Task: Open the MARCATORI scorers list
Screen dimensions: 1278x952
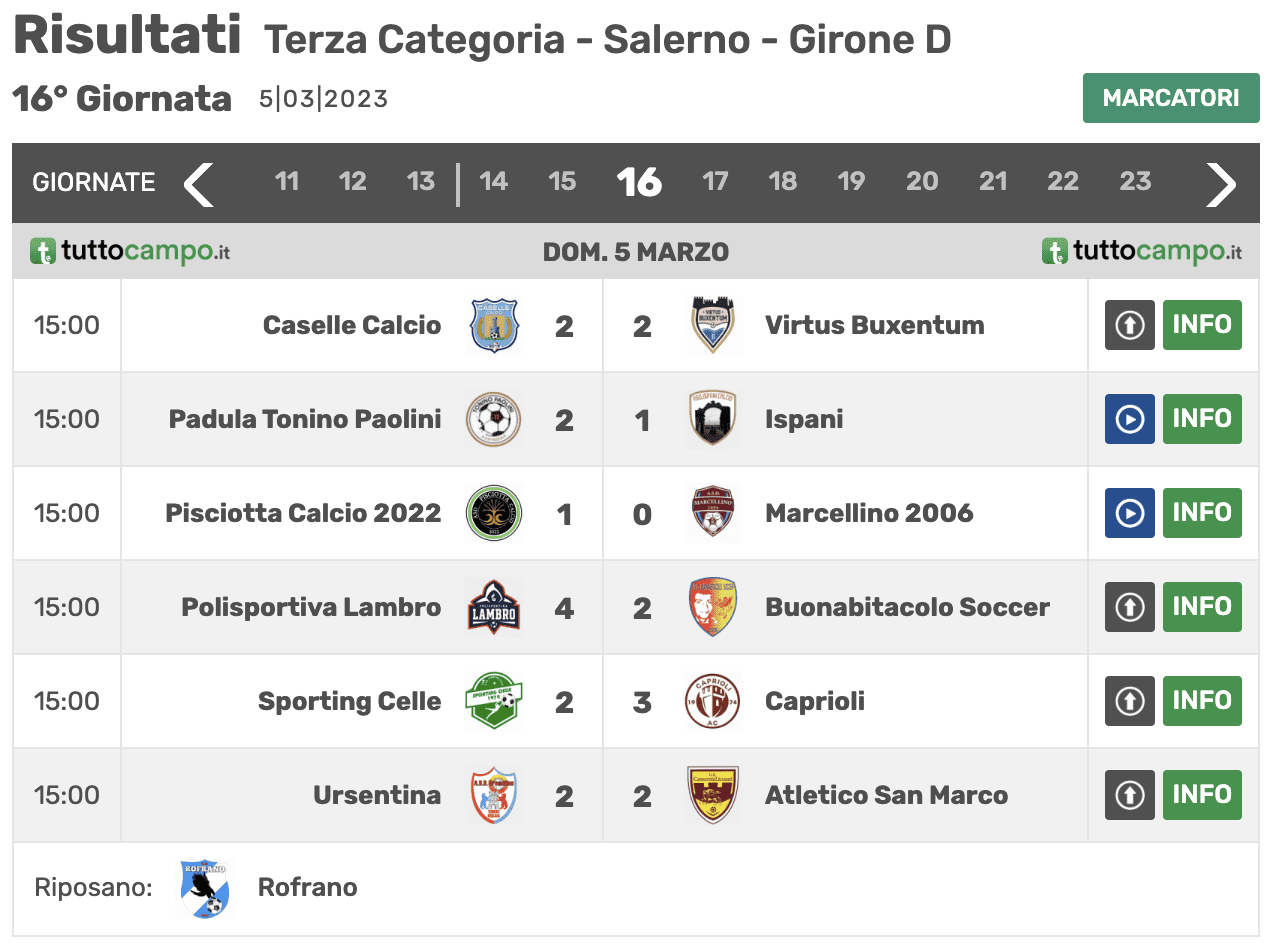Action: tap(1171, 98)
